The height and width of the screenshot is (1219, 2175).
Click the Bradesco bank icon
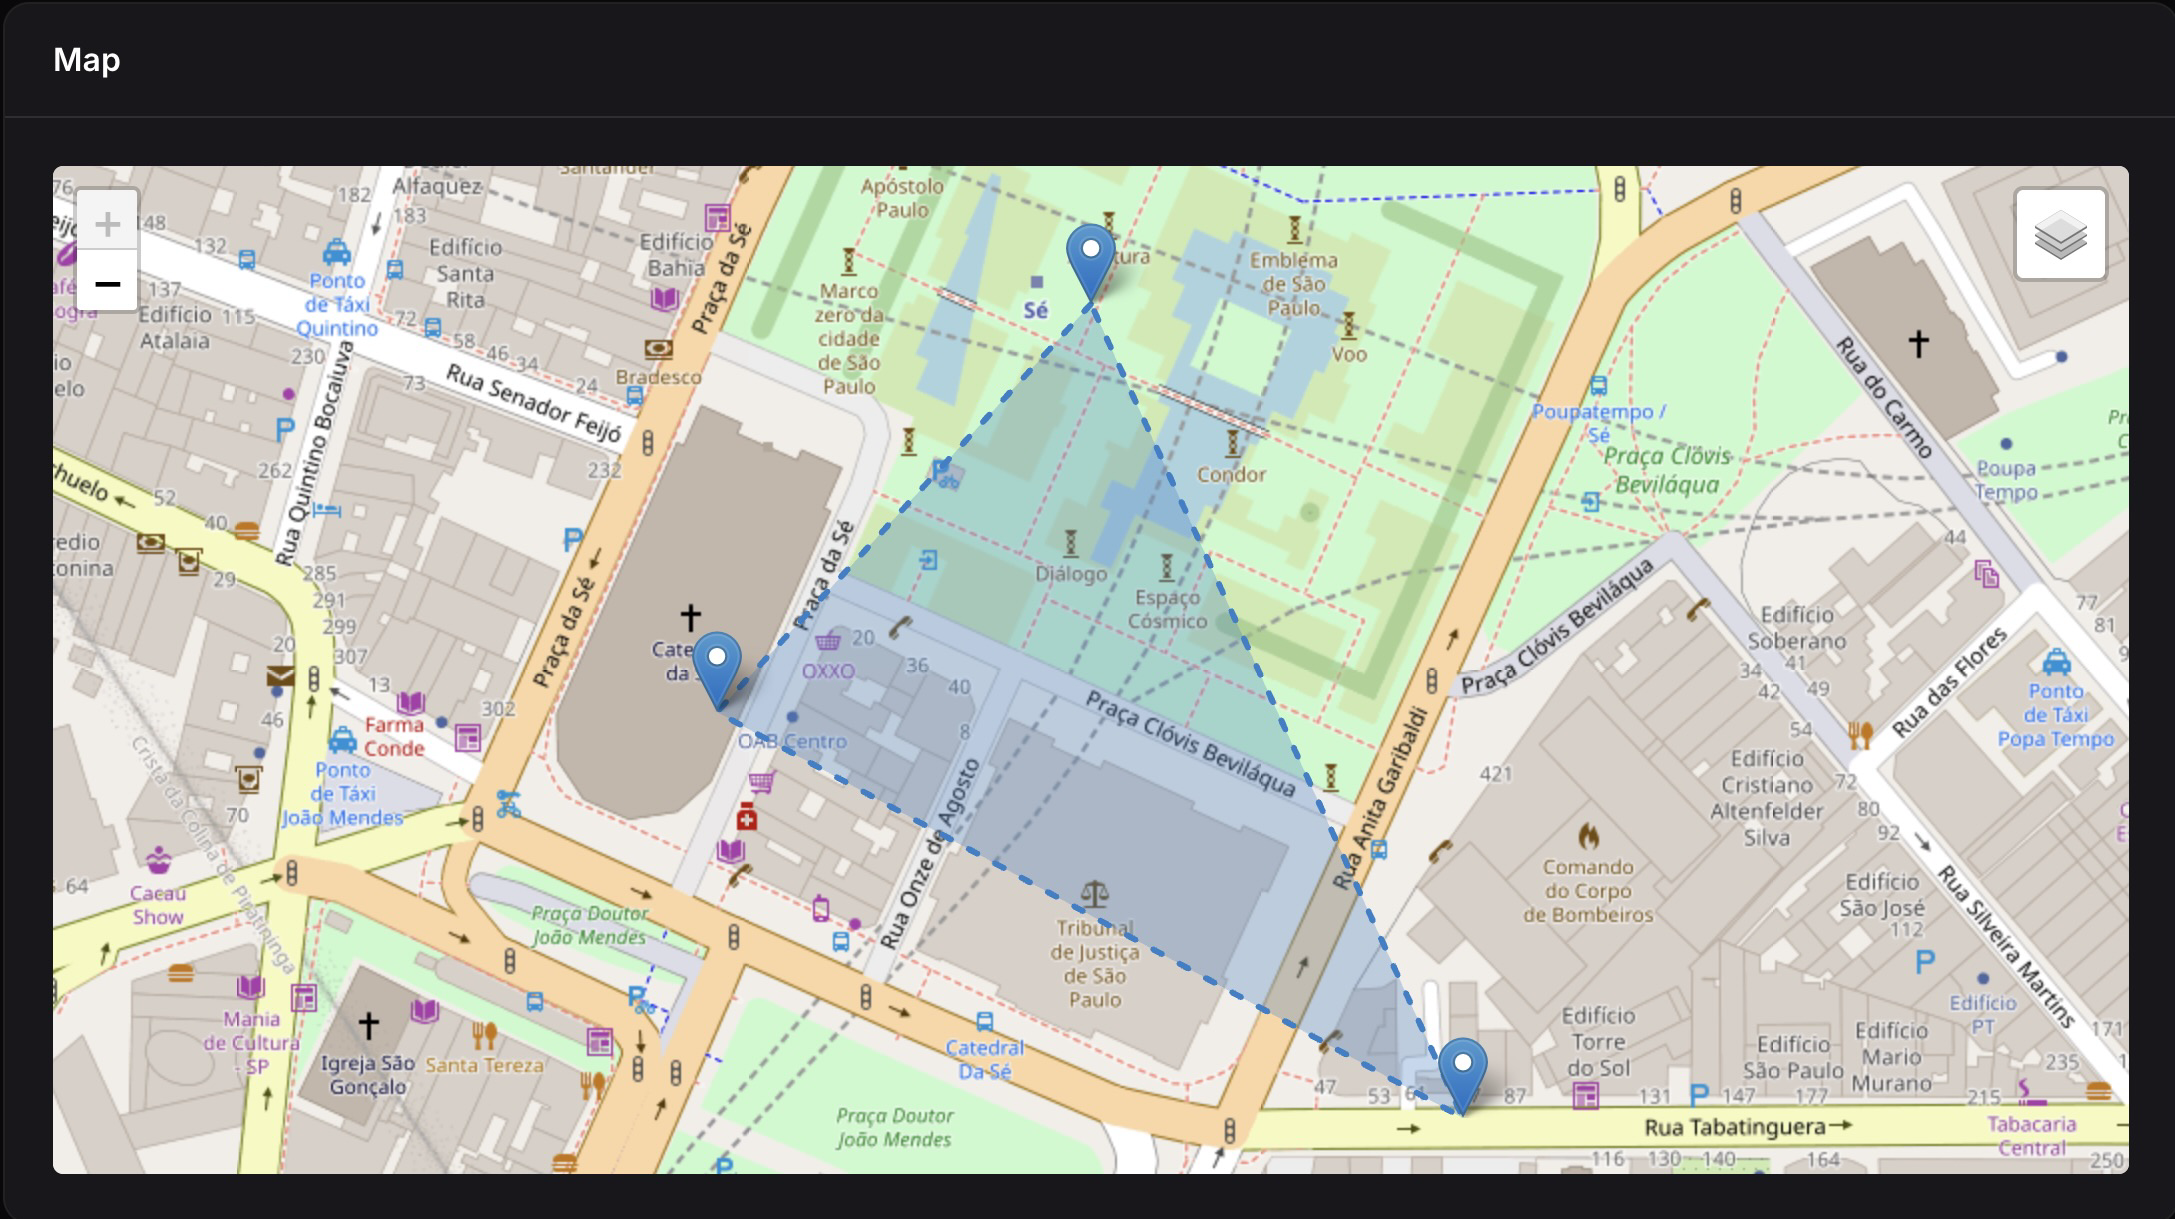659,349
